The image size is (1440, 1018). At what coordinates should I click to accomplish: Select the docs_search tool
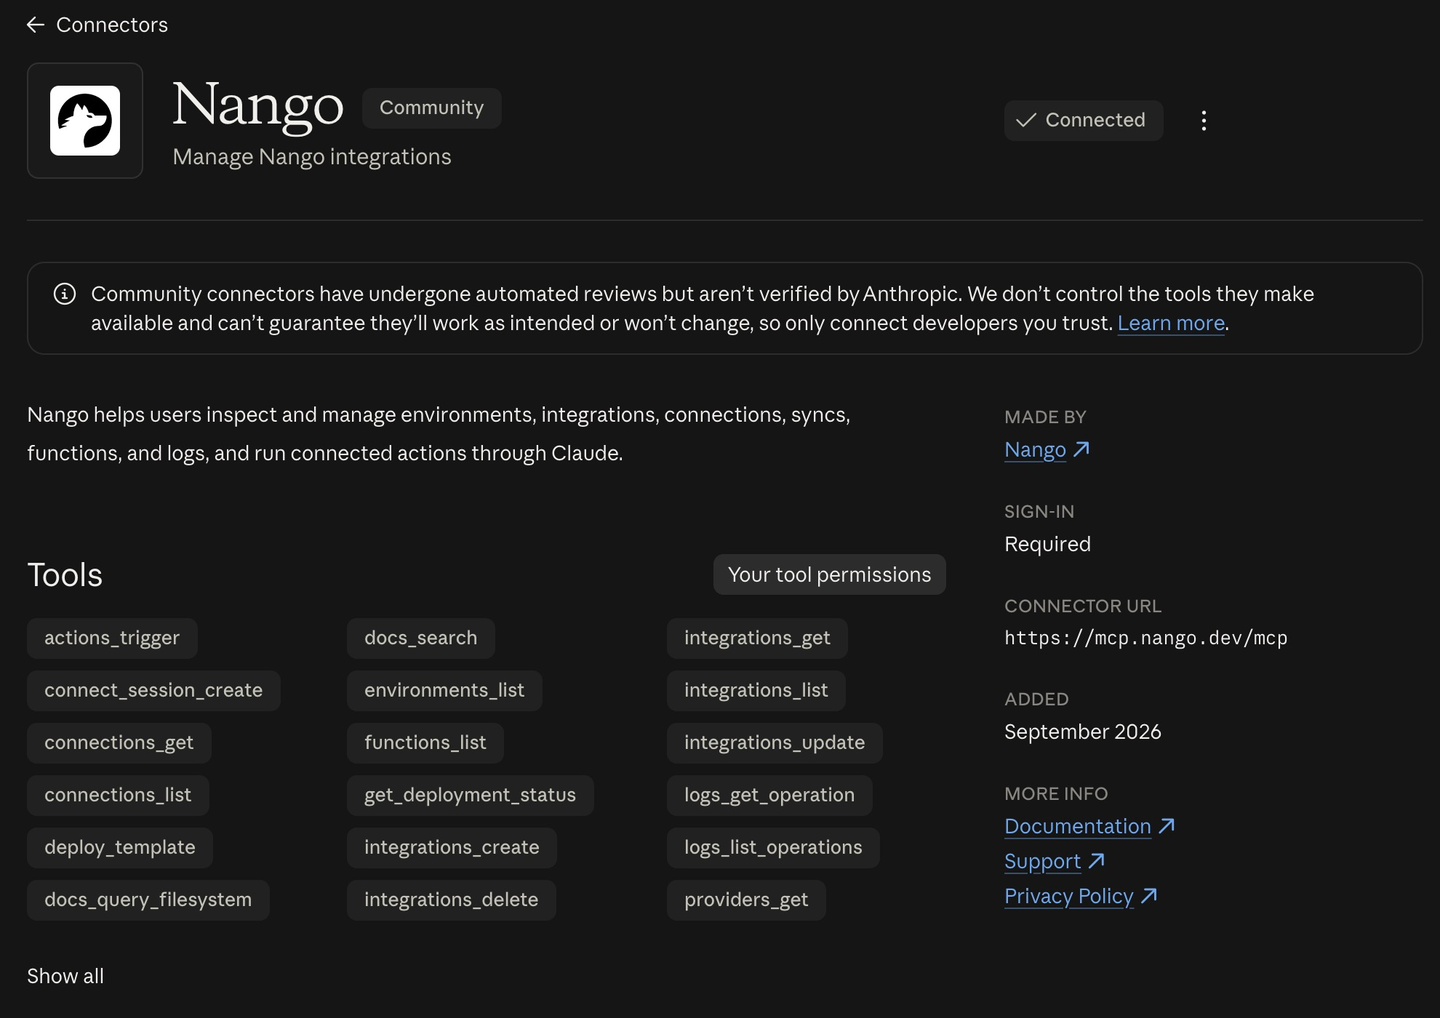pos(421,638)
